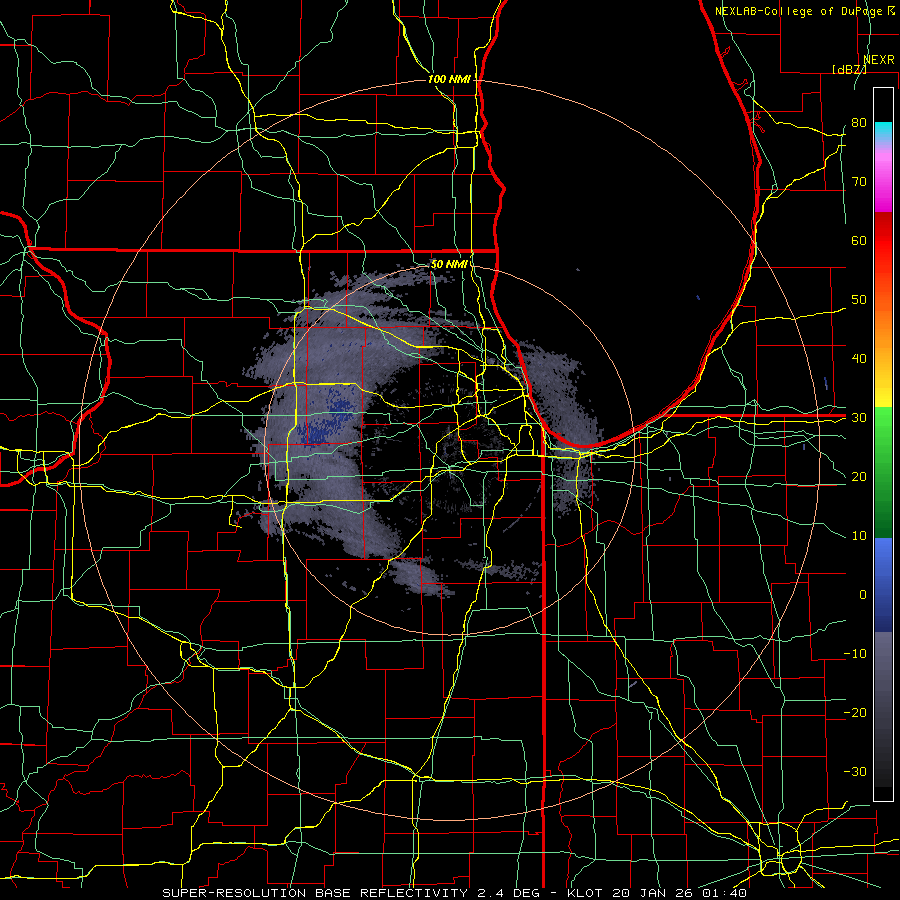Click the cyan segment atop the color bar
This screenshot has width=900, height=900.
tap(883, 131)
